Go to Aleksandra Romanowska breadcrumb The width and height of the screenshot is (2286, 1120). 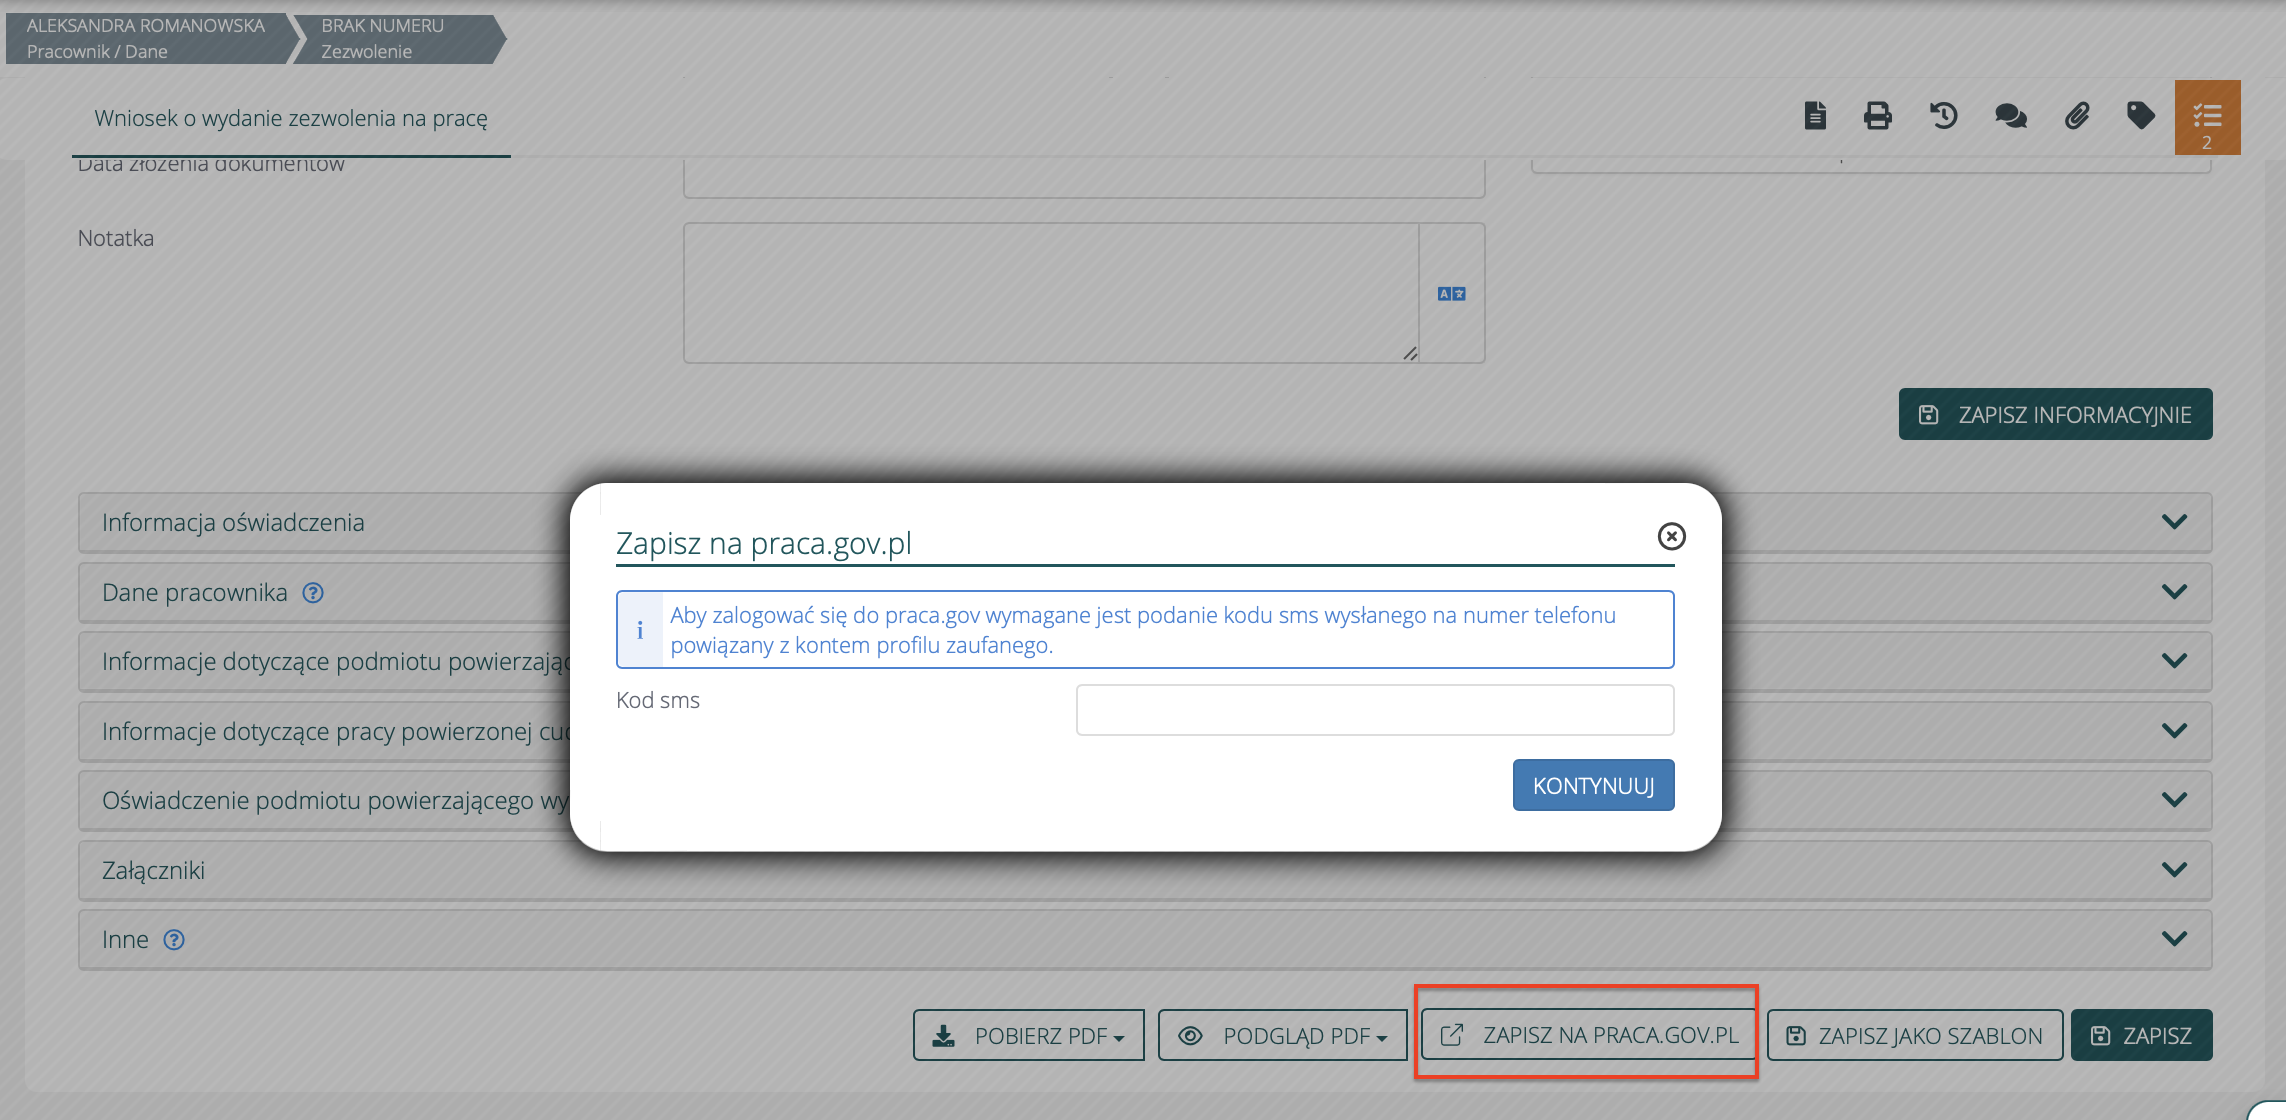146,38
